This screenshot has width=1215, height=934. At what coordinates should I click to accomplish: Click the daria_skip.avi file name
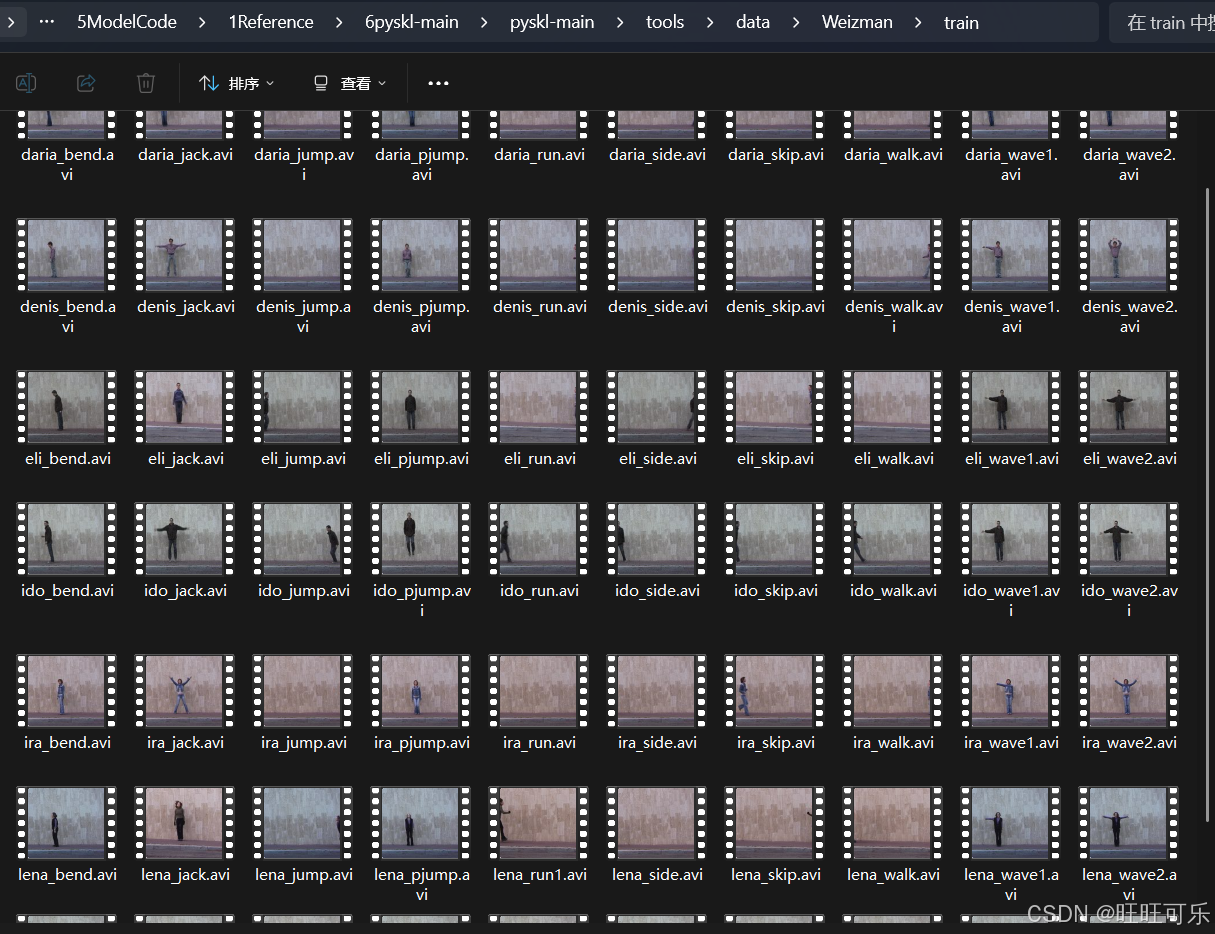pos(776,155)
